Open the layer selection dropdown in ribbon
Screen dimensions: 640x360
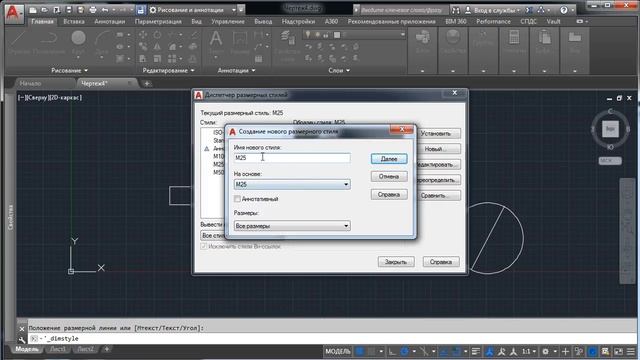(x=402, y=35)
